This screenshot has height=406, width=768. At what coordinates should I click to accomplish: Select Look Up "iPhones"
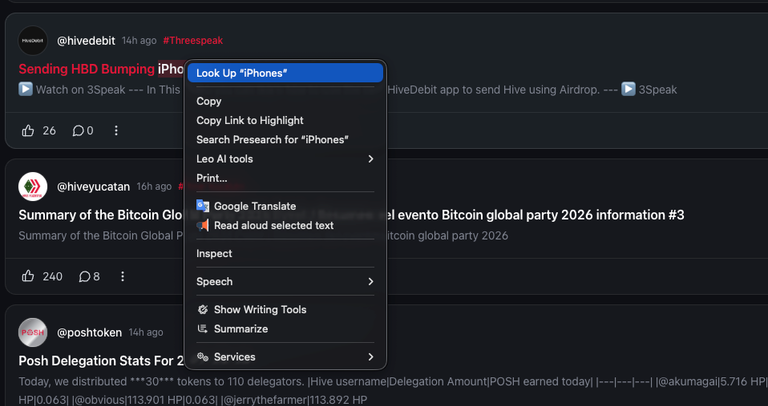pos(285,73)
